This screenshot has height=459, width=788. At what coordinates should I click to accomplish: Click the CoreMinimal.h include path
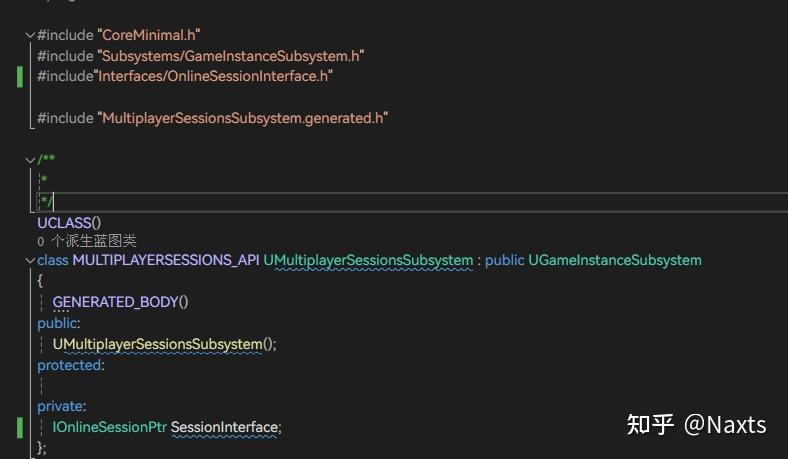(x=150, y=34)
